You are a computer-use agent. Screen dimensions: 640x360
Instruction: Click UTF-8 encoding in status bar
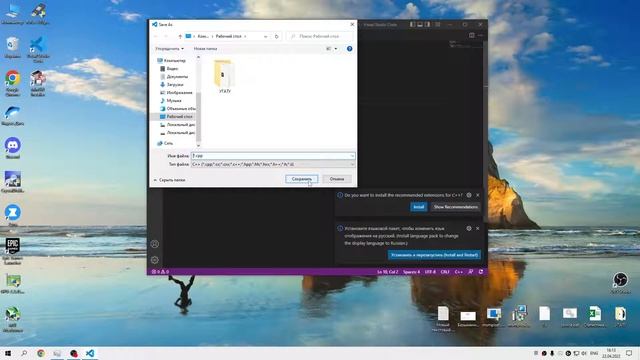[430, 272]
